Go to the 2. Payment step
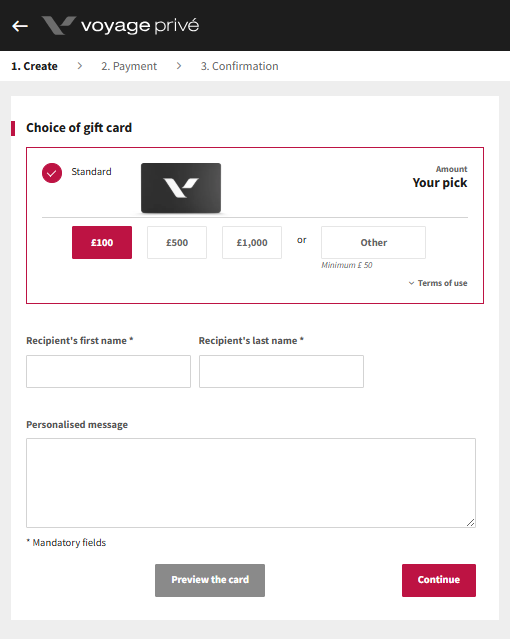Screen dimensions: 510x639 129,66
